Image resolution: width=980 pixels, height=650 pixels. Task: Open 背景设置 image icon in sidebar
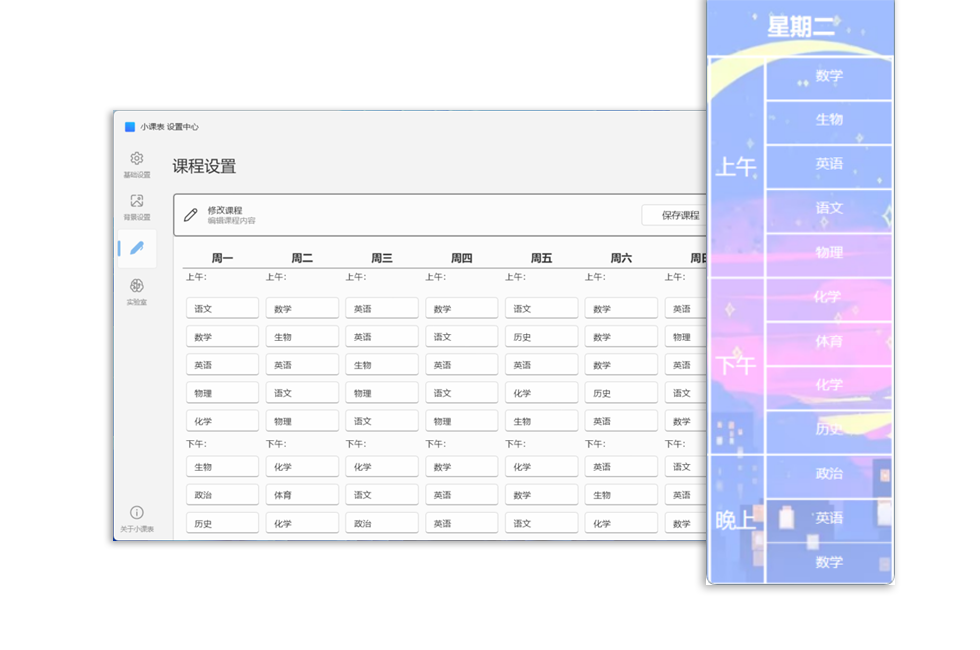(x=137, y=202)
